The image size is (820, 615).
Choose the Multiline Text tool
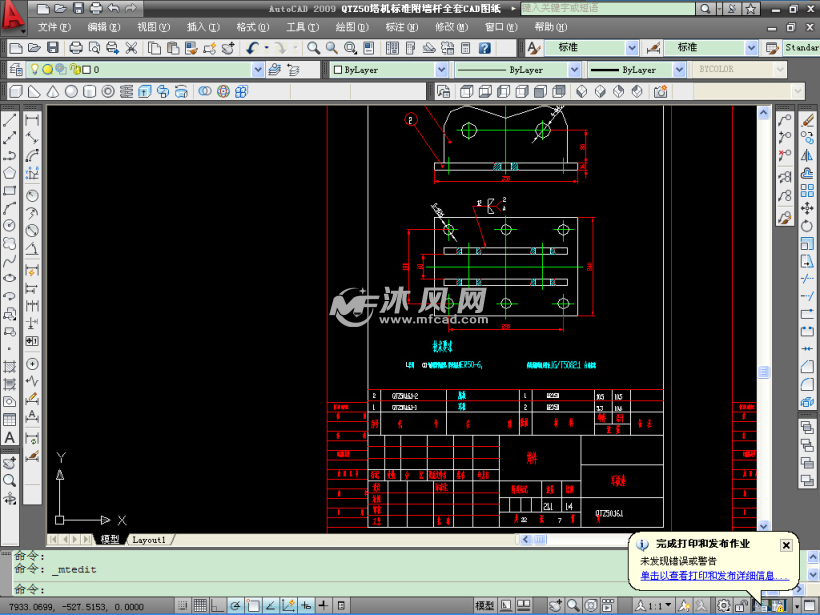10,436
